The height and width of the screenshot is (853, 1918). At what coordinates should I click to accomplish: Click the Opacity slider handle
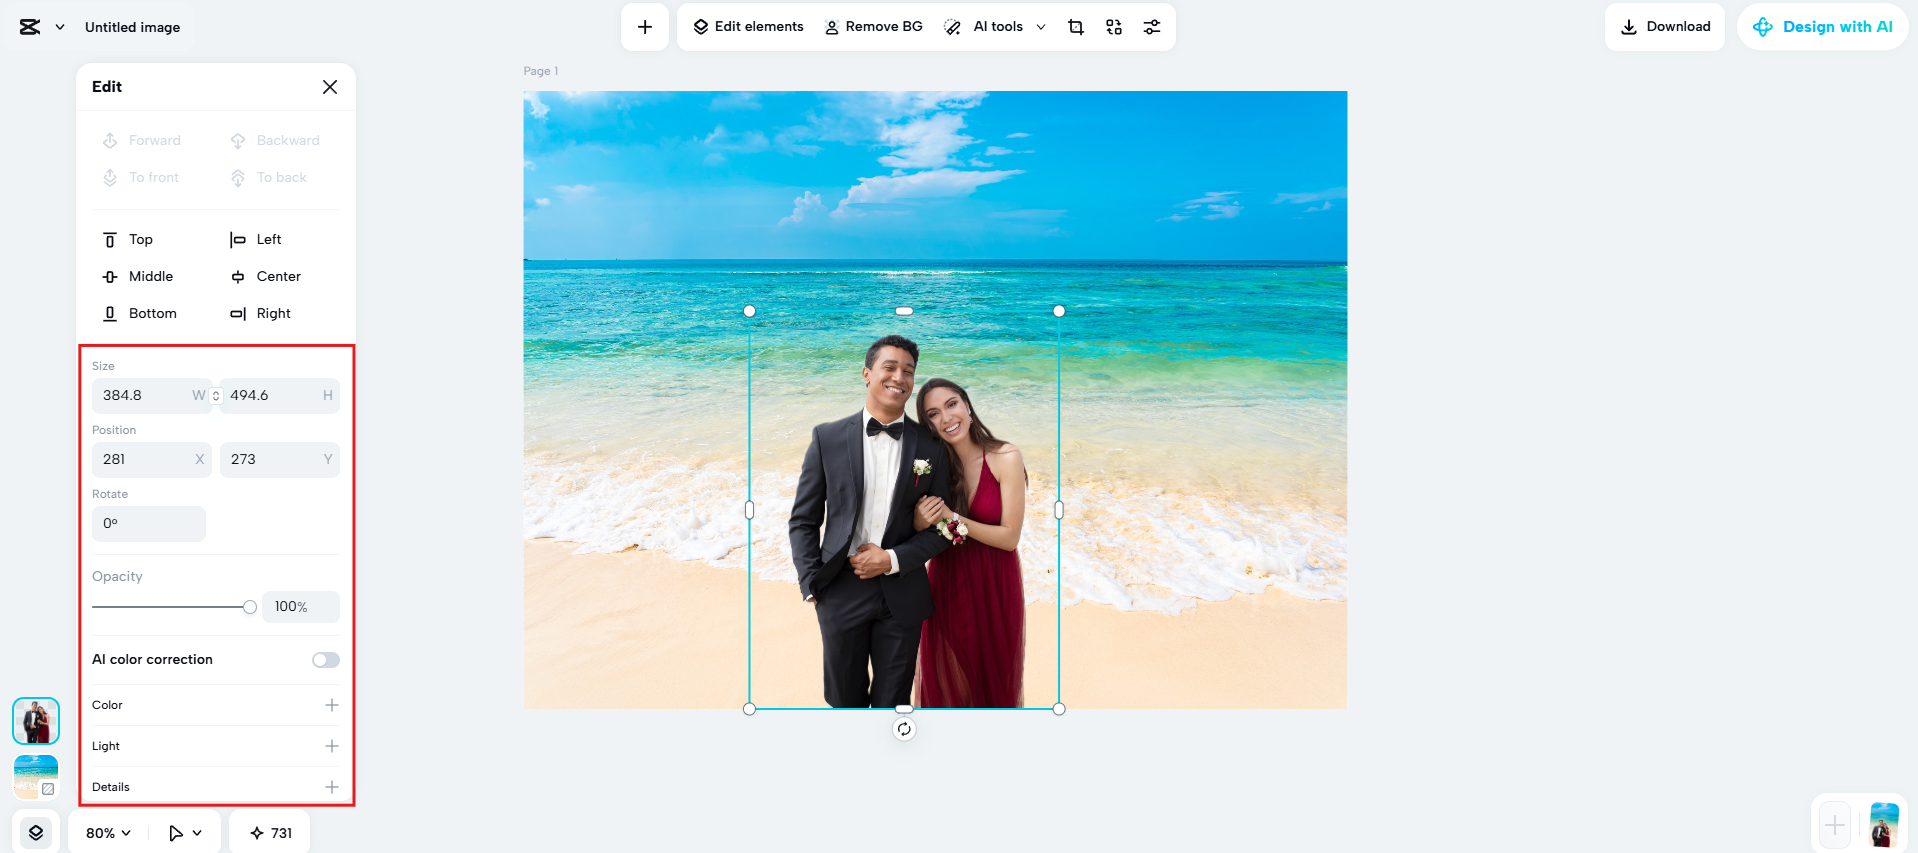(x=250, y=607)
